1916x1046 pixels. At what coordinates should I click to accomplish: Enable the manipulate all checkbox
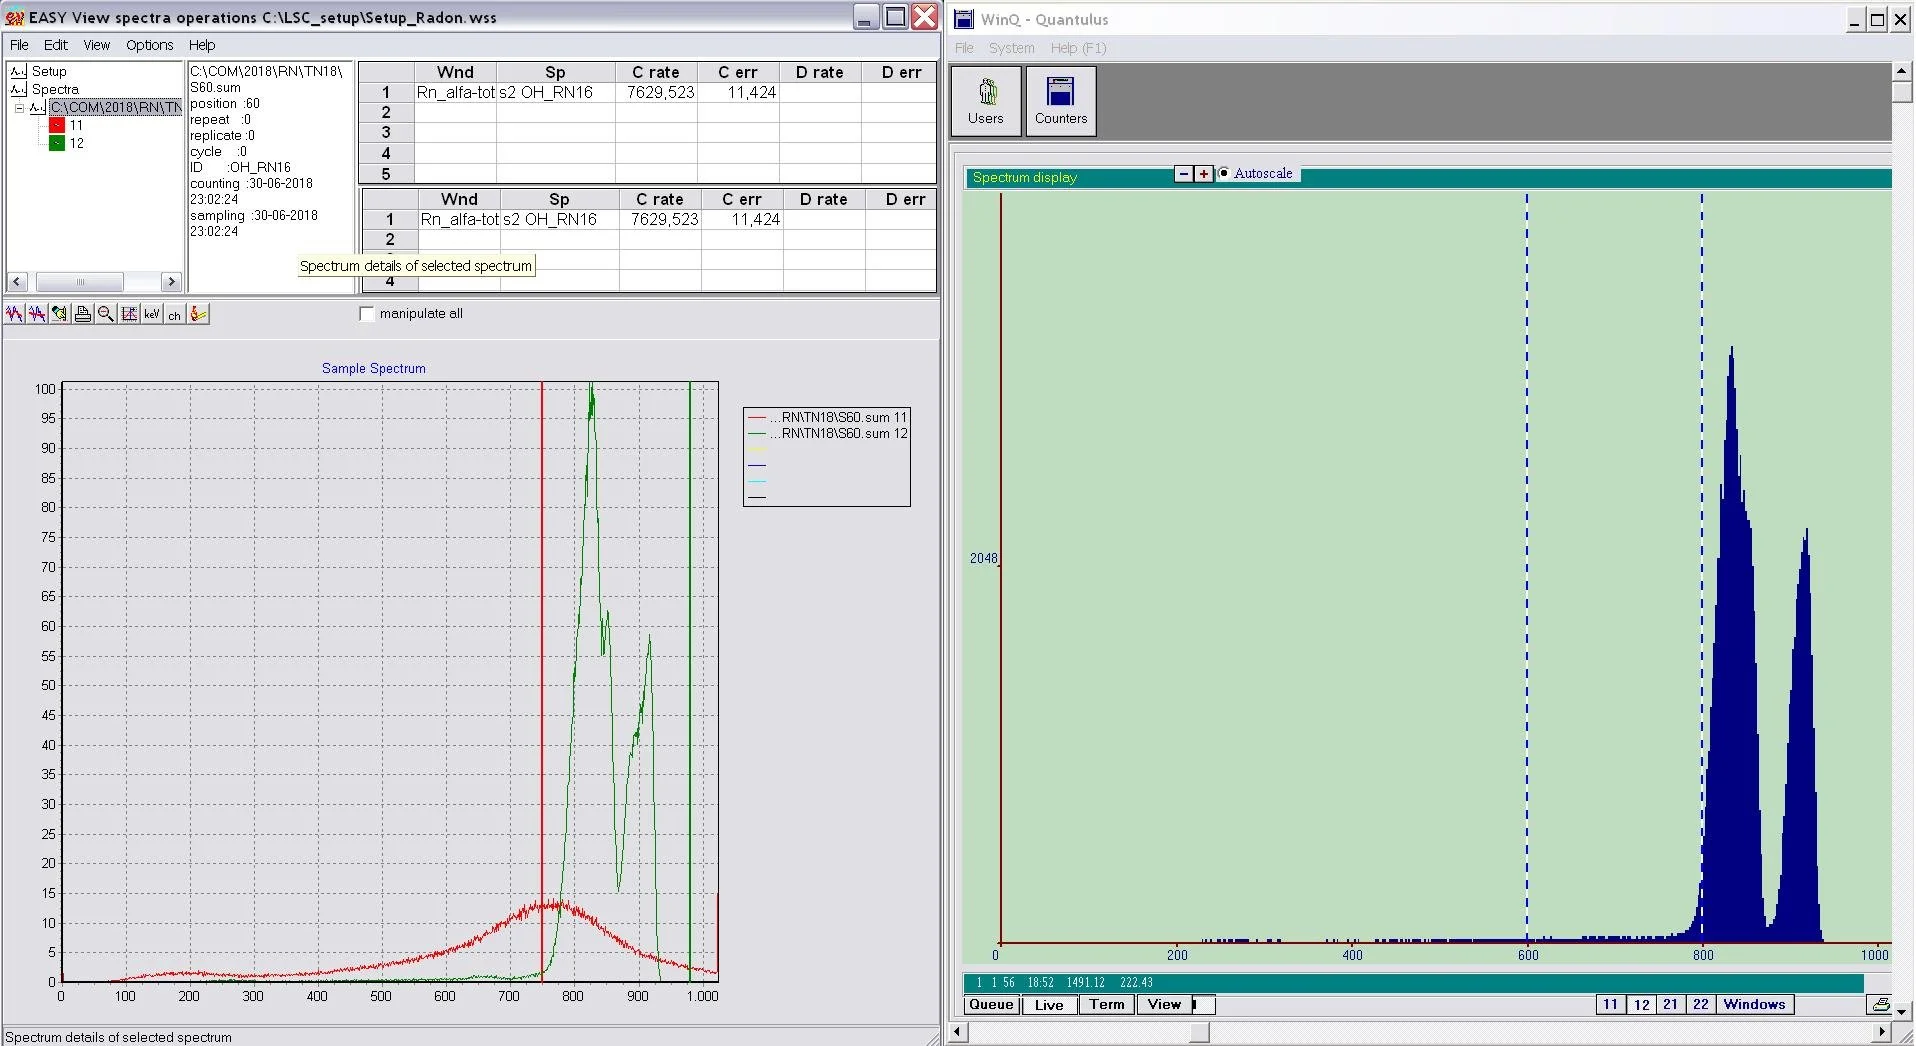pyautogui.click(x=367, y=314)
